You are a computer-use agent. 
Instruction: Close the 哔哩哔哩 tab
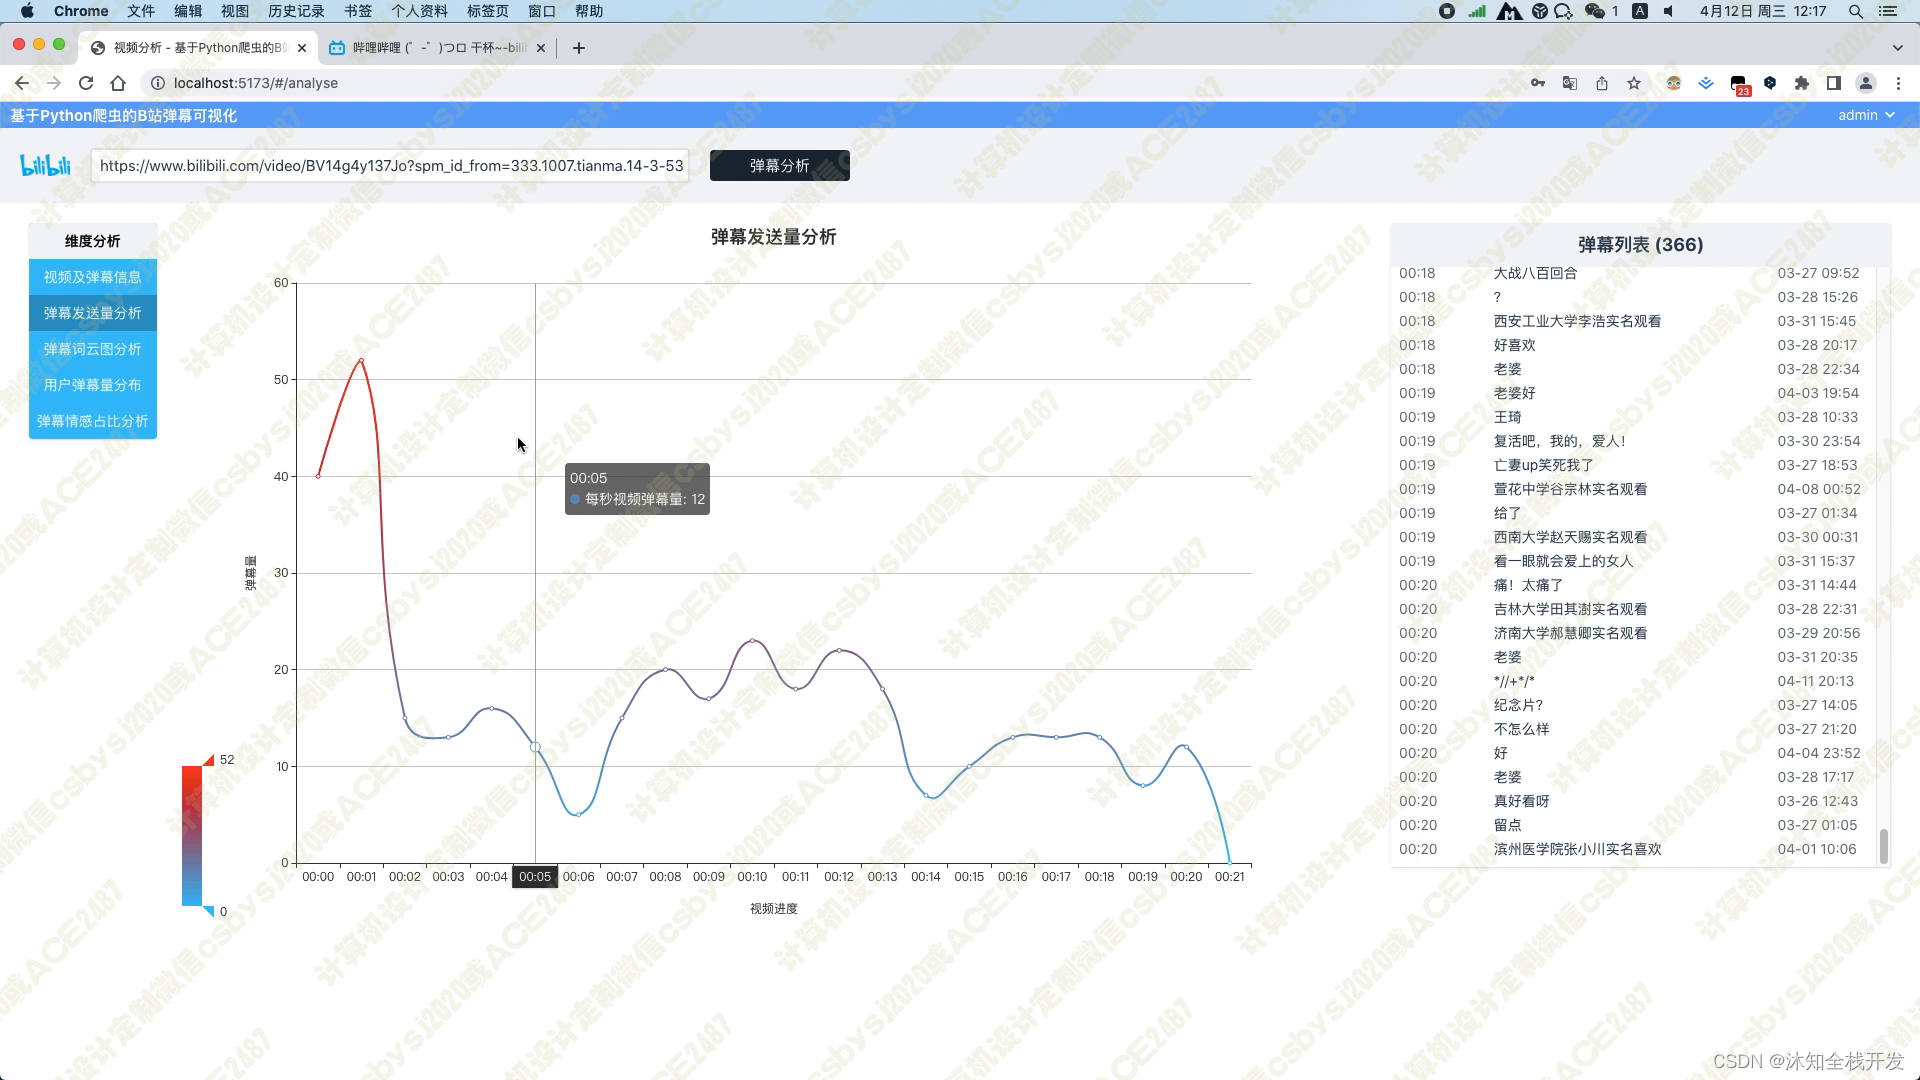click(x=541, y=48)
